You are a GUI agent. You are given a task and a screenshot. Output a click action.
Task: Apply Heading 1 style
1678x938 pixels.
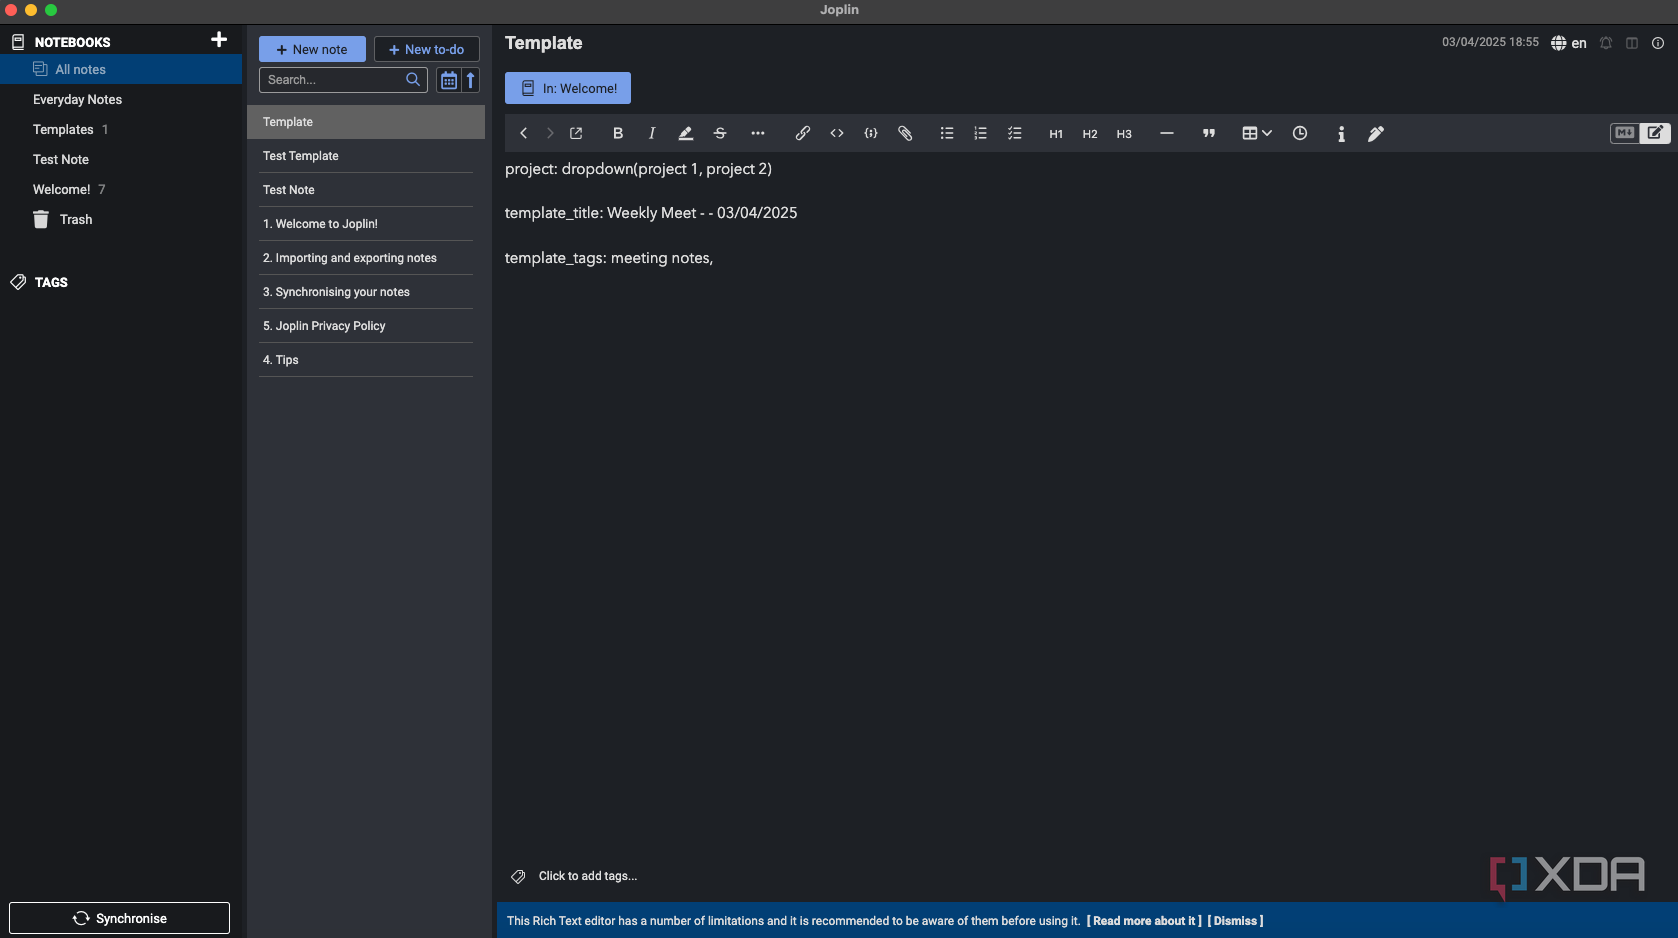pyautogui.click(x=1056, y=134)
